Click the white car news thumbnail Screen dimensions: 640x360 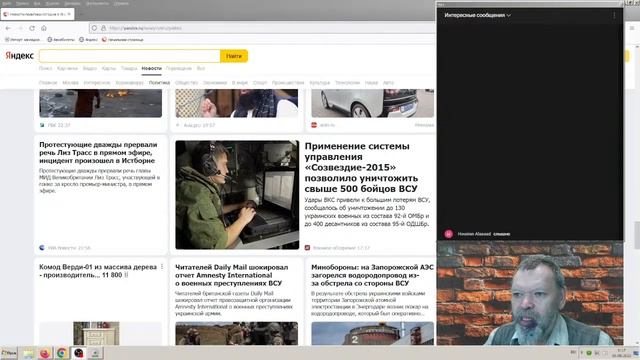373,104
